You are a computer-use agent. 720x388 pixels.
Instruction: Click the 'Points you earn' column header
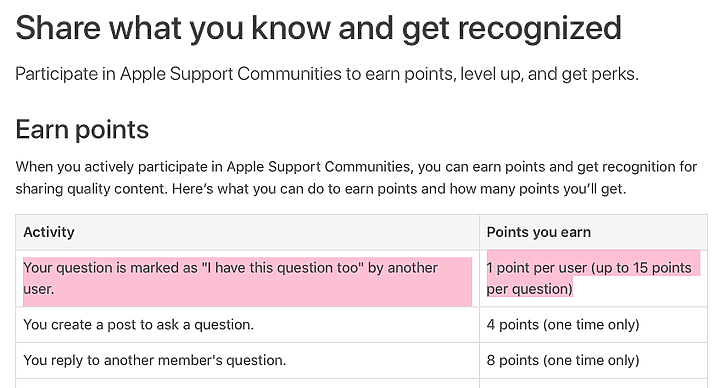539,232
